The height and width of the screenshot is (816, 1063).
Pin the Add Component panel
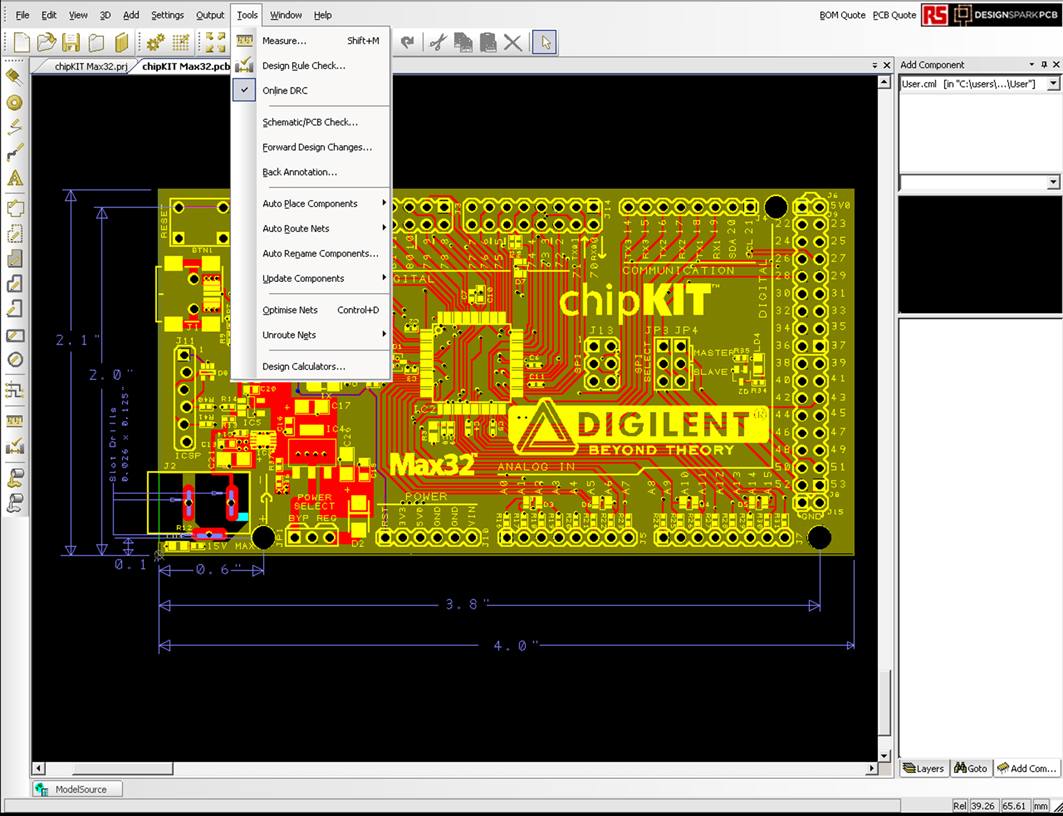tap(1044, 64)
